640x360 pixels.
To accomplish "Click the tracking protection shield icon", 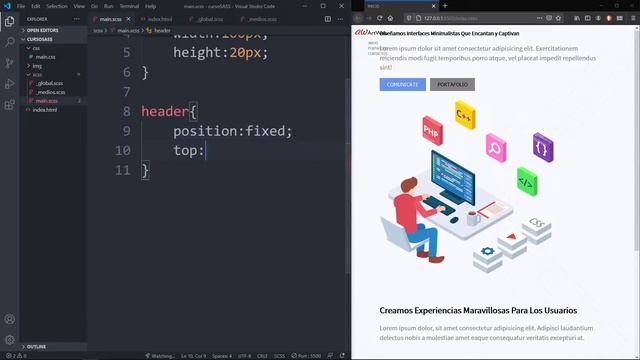I will [x=409, y=18].
